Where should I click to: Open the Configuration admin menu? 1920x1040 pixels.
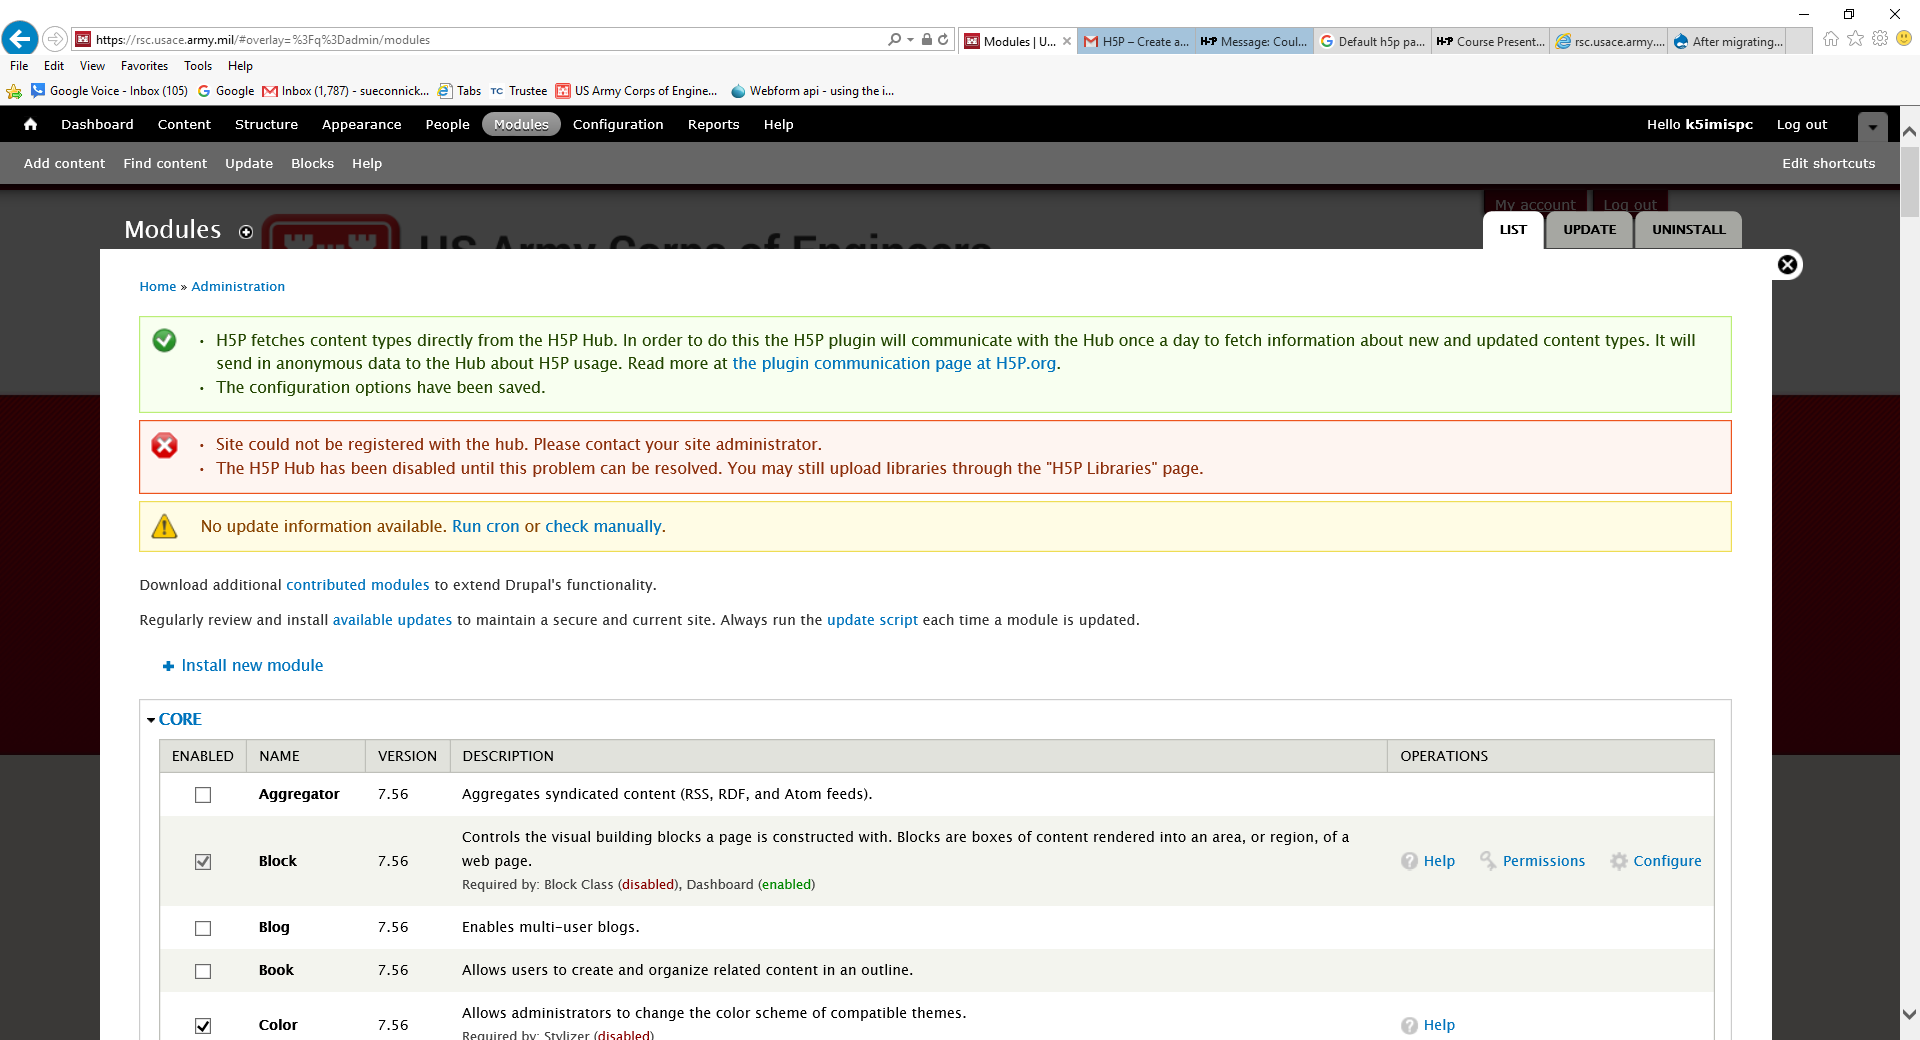point(618,124)
